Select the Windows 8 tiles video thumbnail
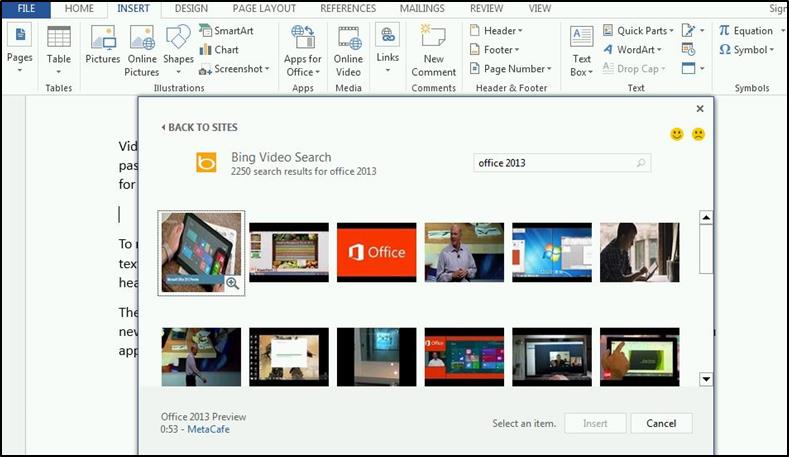The image size is (789, 457). (x=464, y=357)
